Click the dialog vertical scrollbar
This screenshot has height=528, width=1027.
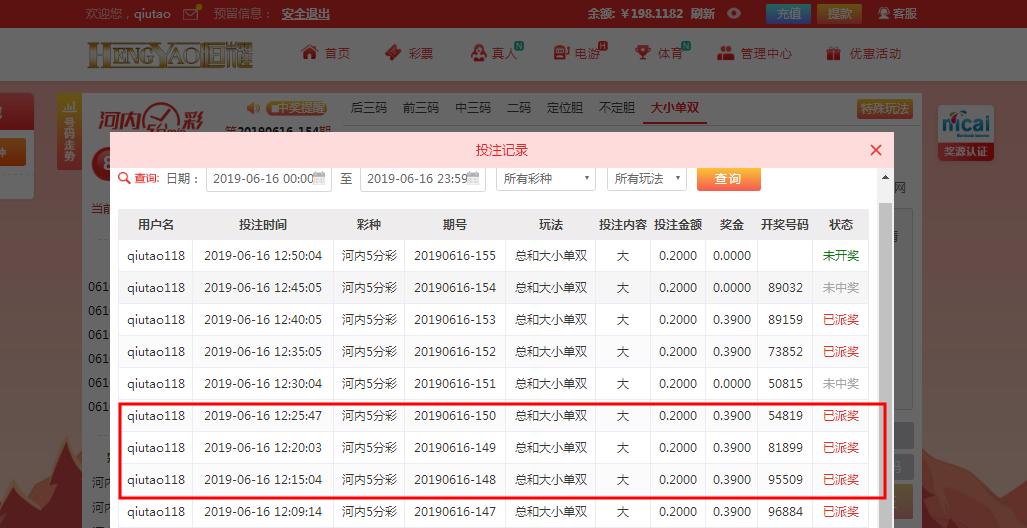coord(885,300)
